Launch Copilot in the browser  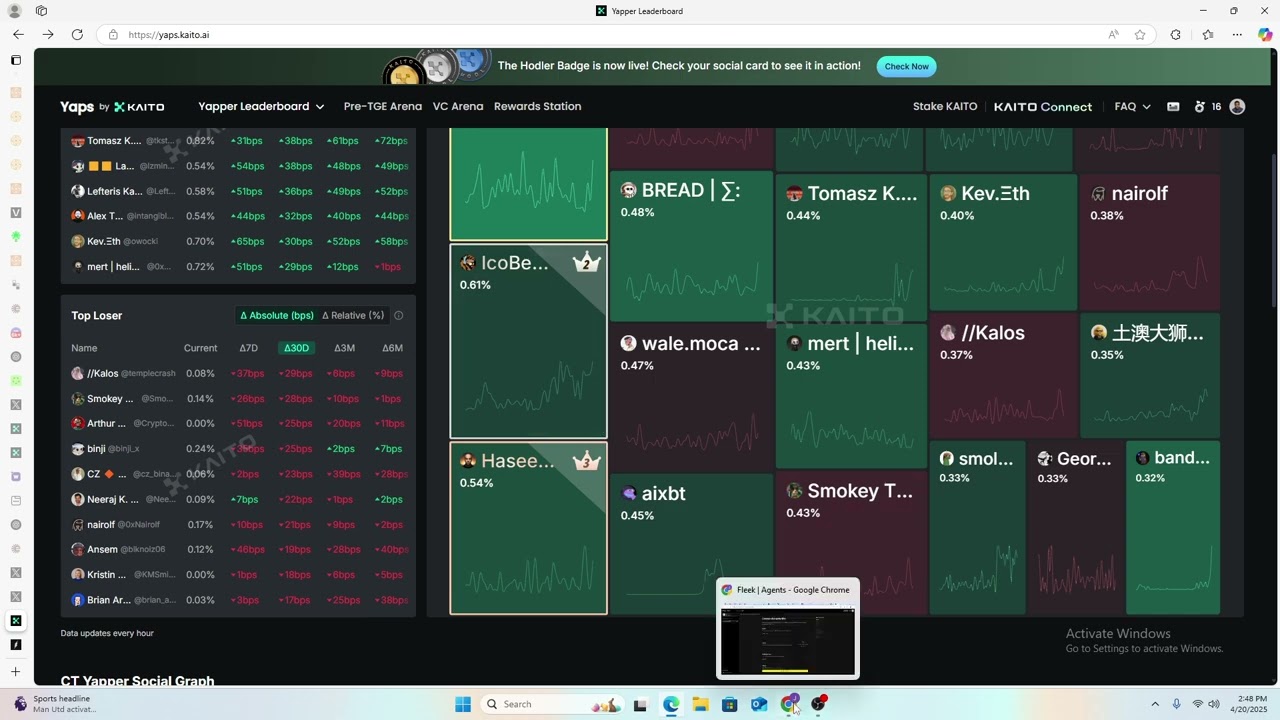1265,34
